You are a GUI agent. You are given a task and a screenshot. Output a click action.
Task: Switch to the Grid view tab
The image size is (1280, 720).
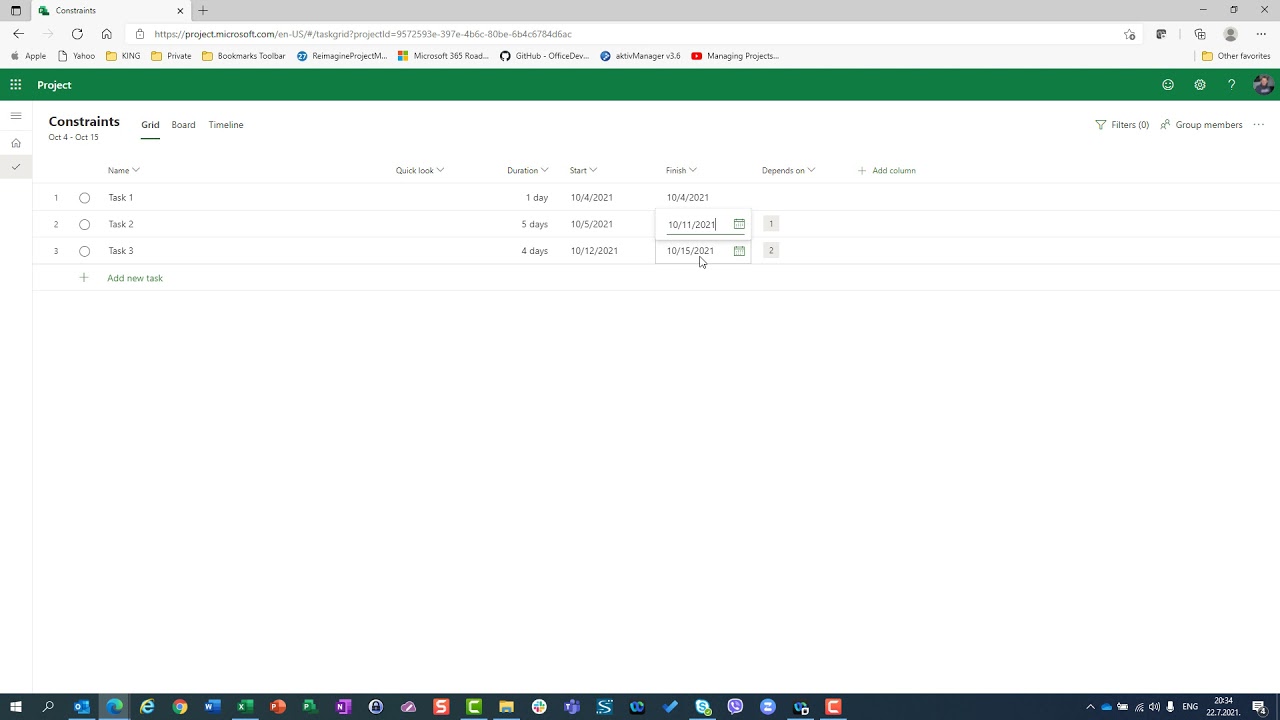(150, 125)
